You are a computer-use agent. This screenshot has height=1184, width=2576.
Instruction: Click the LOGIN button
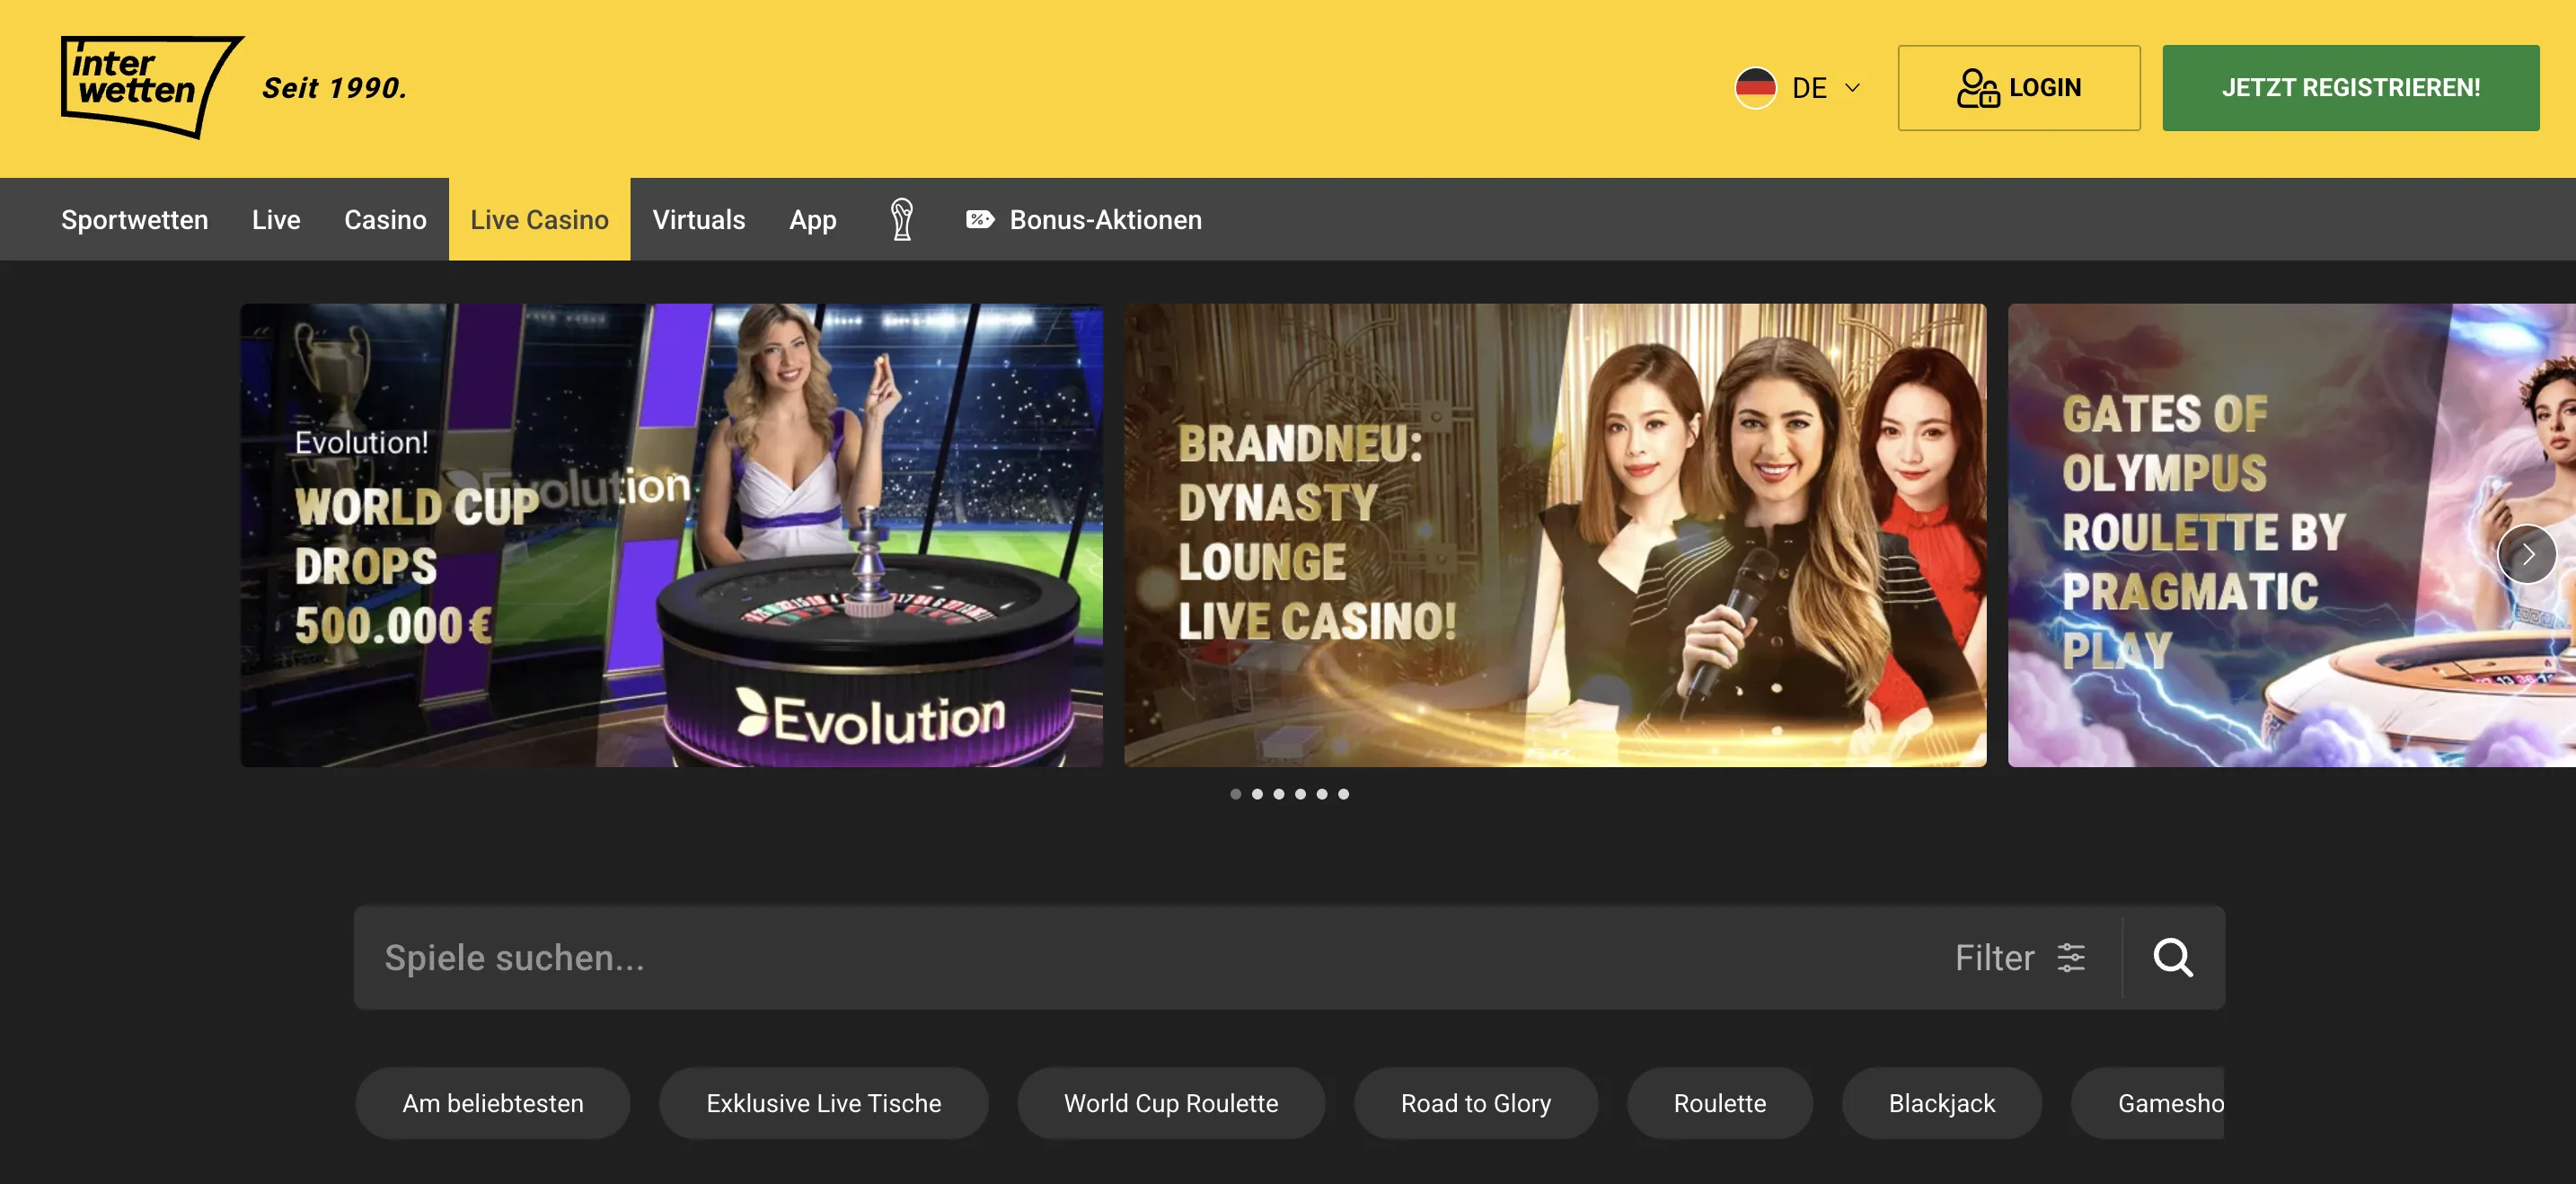tap(2019, 88)
